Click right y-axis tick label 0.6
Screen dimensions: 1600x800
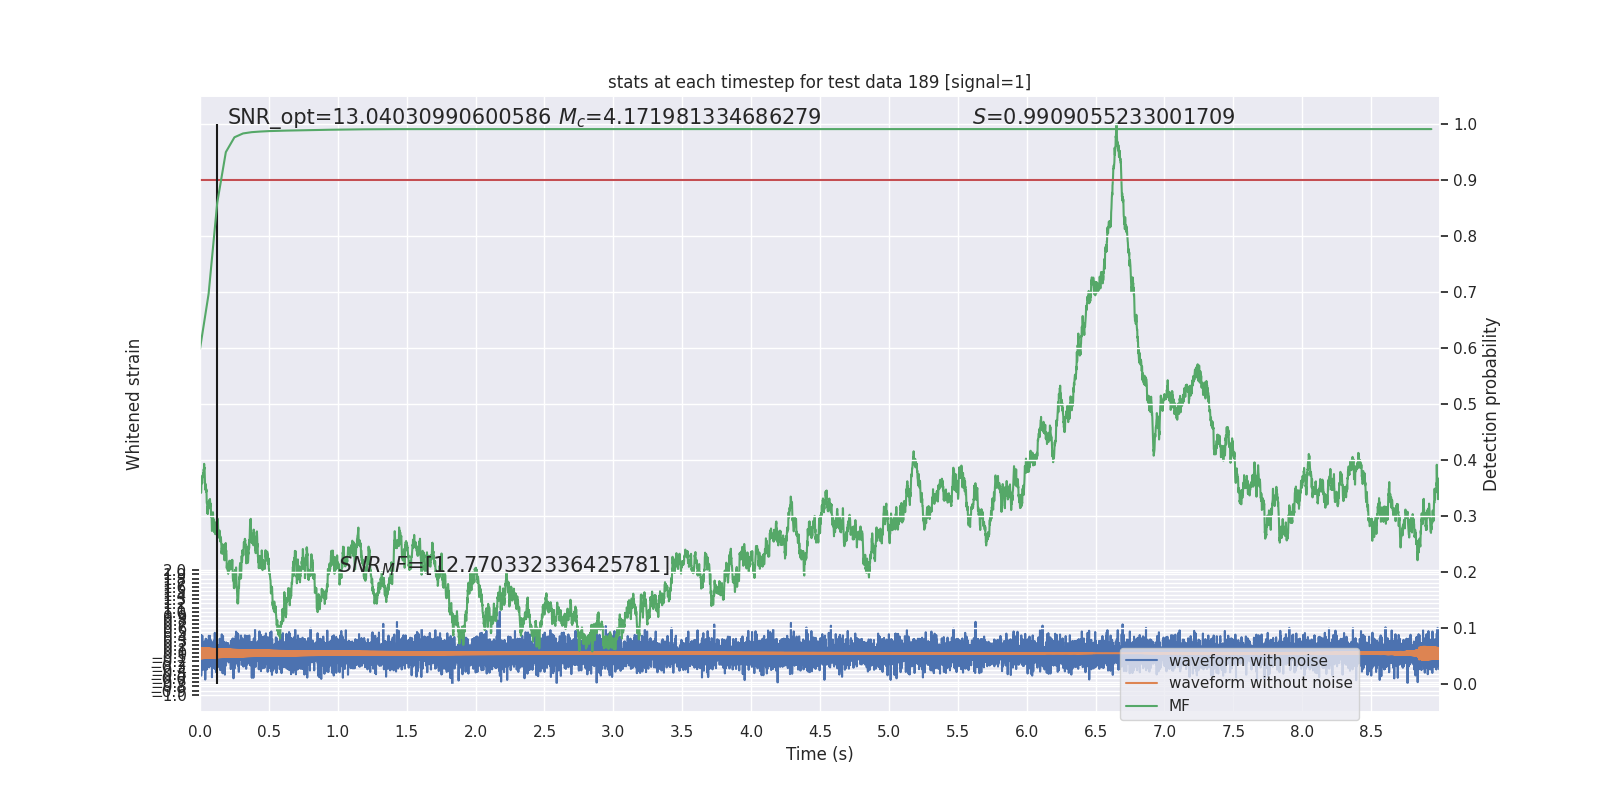(x=1465, y=349)
